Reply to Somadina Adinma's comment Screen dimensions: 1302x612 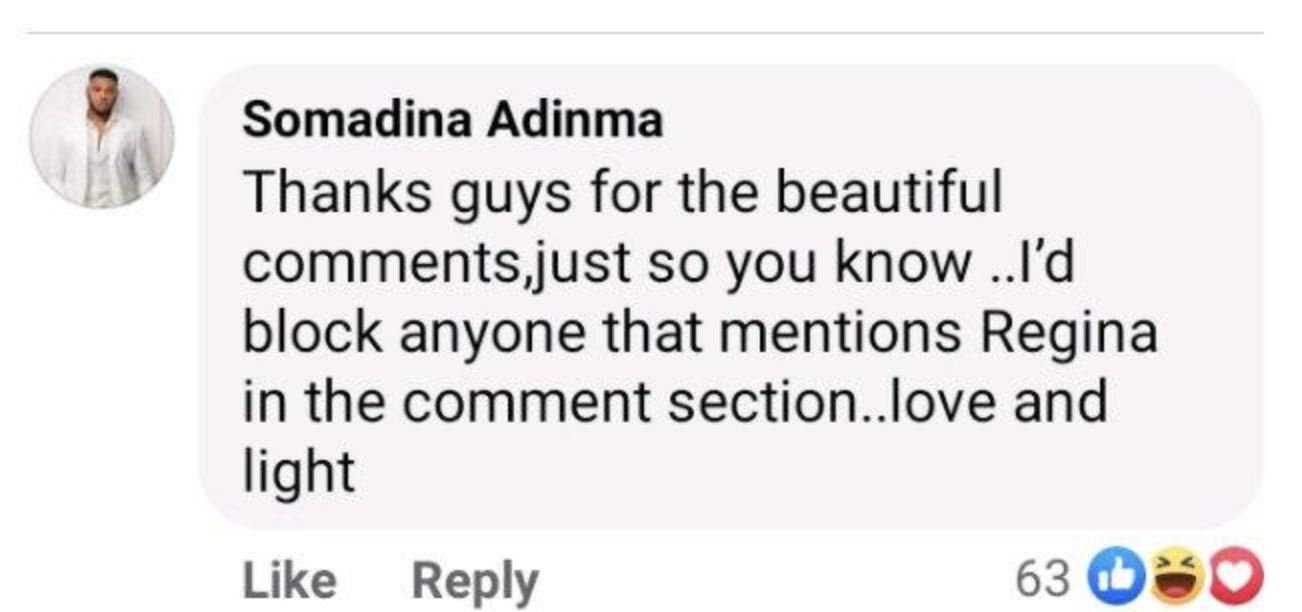point(475,580)
